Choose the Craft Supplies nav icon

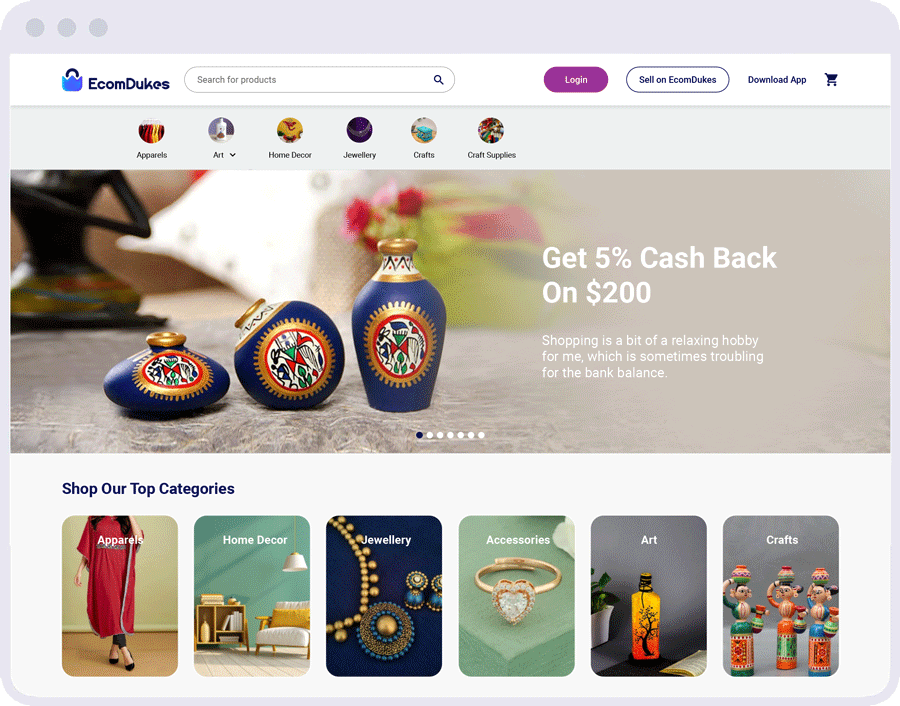pyautogui.click(x=491, y=130)
